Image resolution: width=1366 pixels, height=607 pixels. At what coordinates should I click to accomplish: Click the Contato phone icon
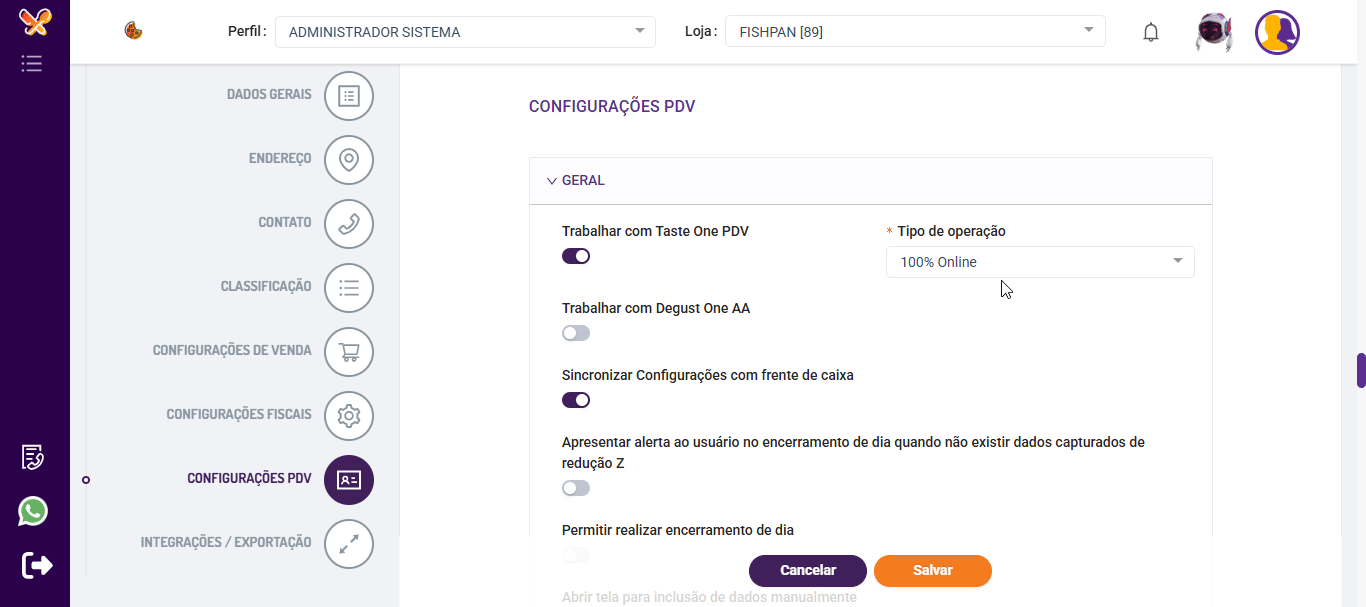[x=349, y=224]
